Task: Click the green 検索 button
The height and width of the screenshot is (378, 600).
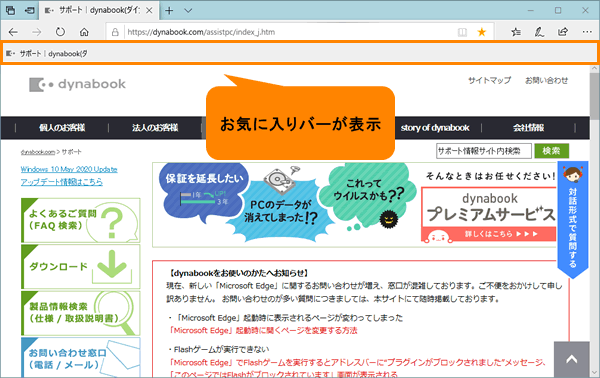Action: click(551, 151)
